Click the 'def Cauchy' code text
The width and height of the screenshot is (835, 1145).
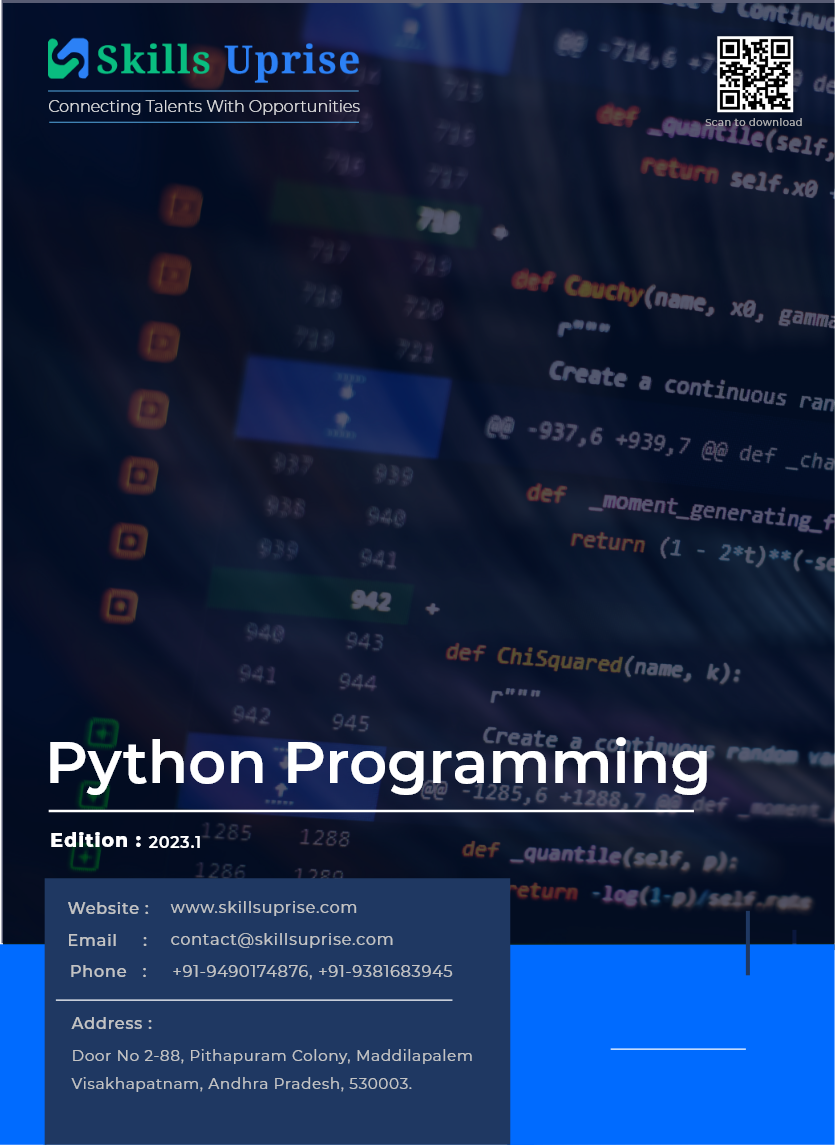(577, 287)
